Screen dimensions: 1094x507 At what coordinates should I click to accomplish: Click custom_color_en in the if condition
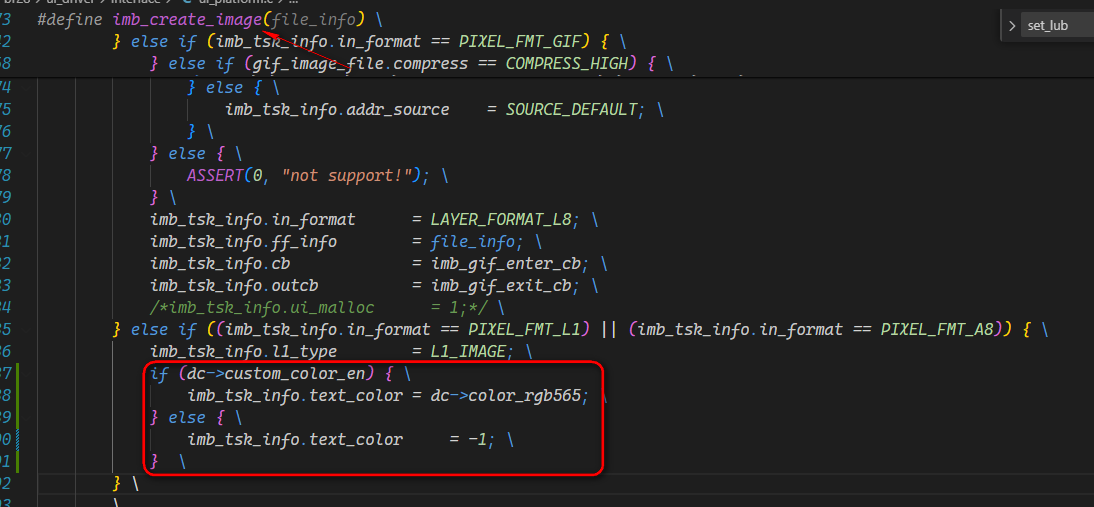(295, 374)
